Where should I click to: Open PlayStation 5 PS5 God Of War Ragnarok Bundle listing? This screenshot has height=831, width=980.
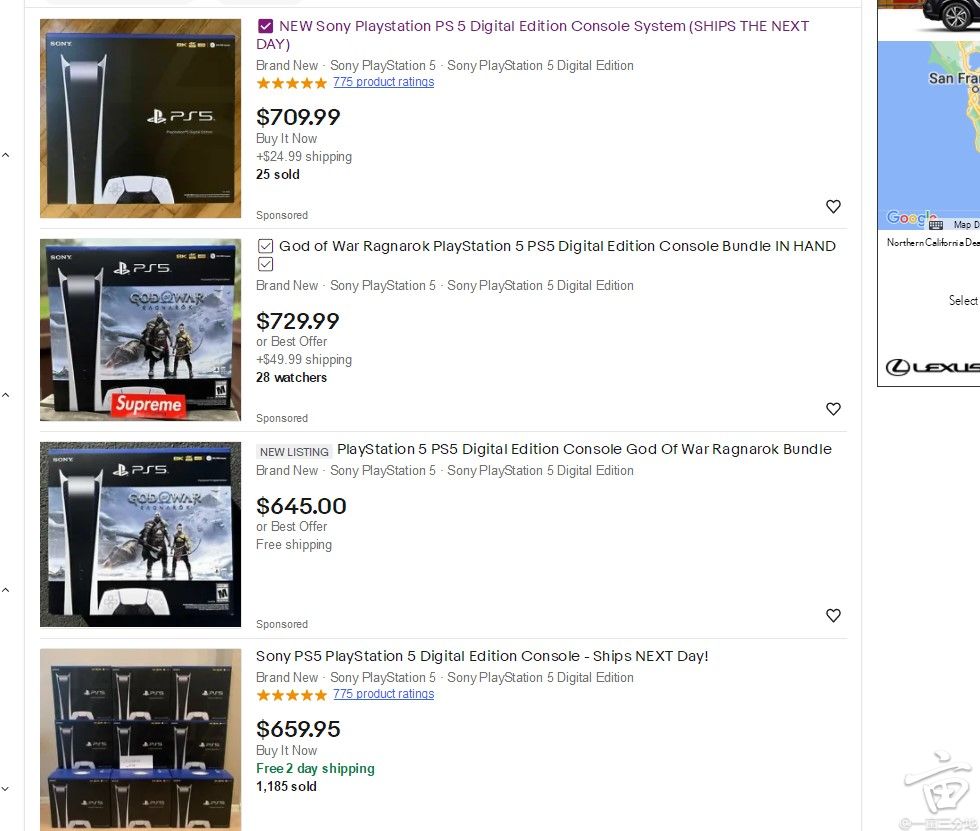[584, 449]
